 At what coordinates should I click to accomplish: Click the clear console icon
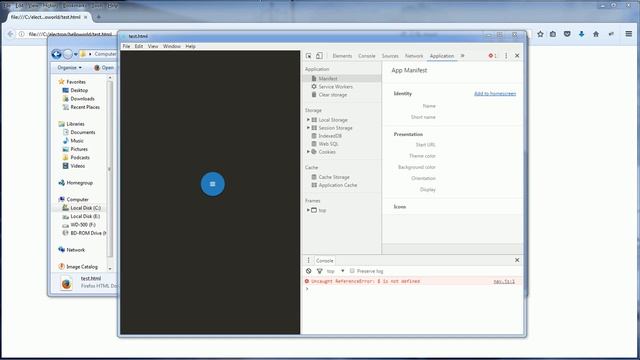[309, 271]
